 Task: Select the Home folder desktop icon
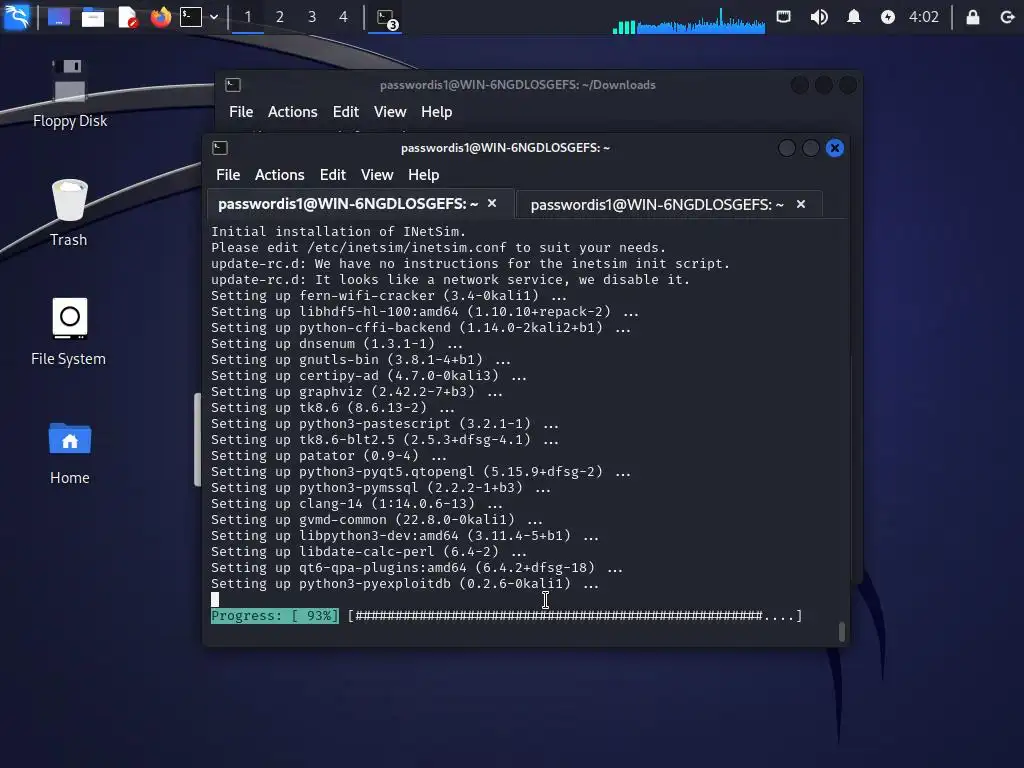tap(70, 452)
